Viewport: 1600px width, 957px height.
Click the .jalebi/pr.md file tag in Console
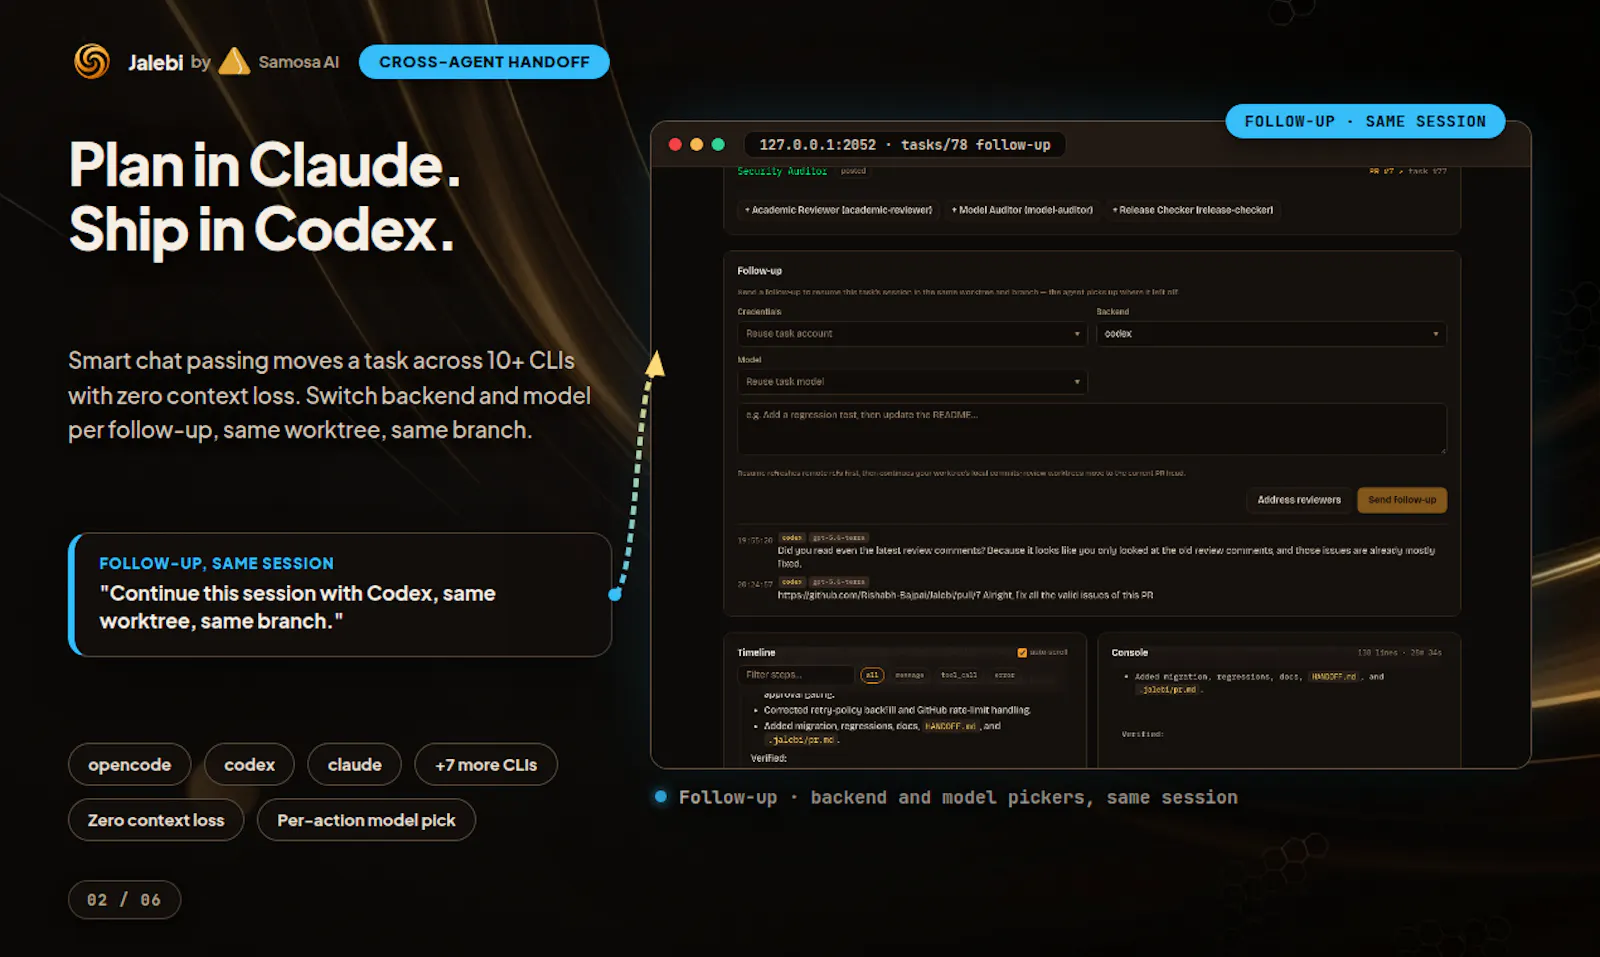click(x=1169, y=690)
